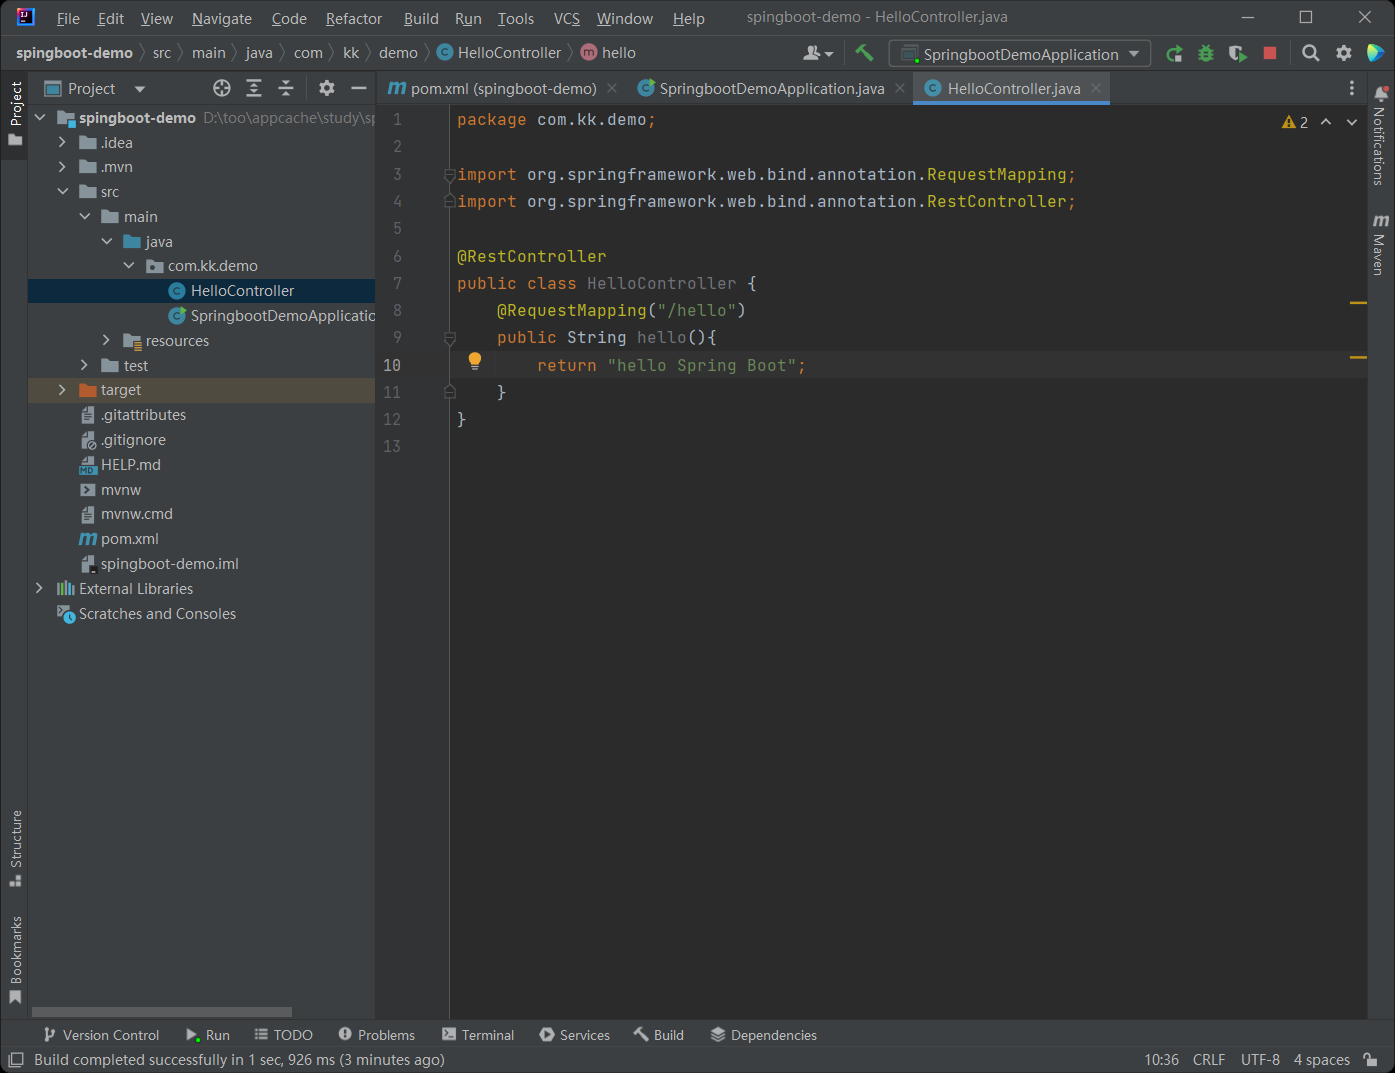Run with coverage shield icon
This screenshot has width=1395, height=1073.
(x=1238, y=54)
